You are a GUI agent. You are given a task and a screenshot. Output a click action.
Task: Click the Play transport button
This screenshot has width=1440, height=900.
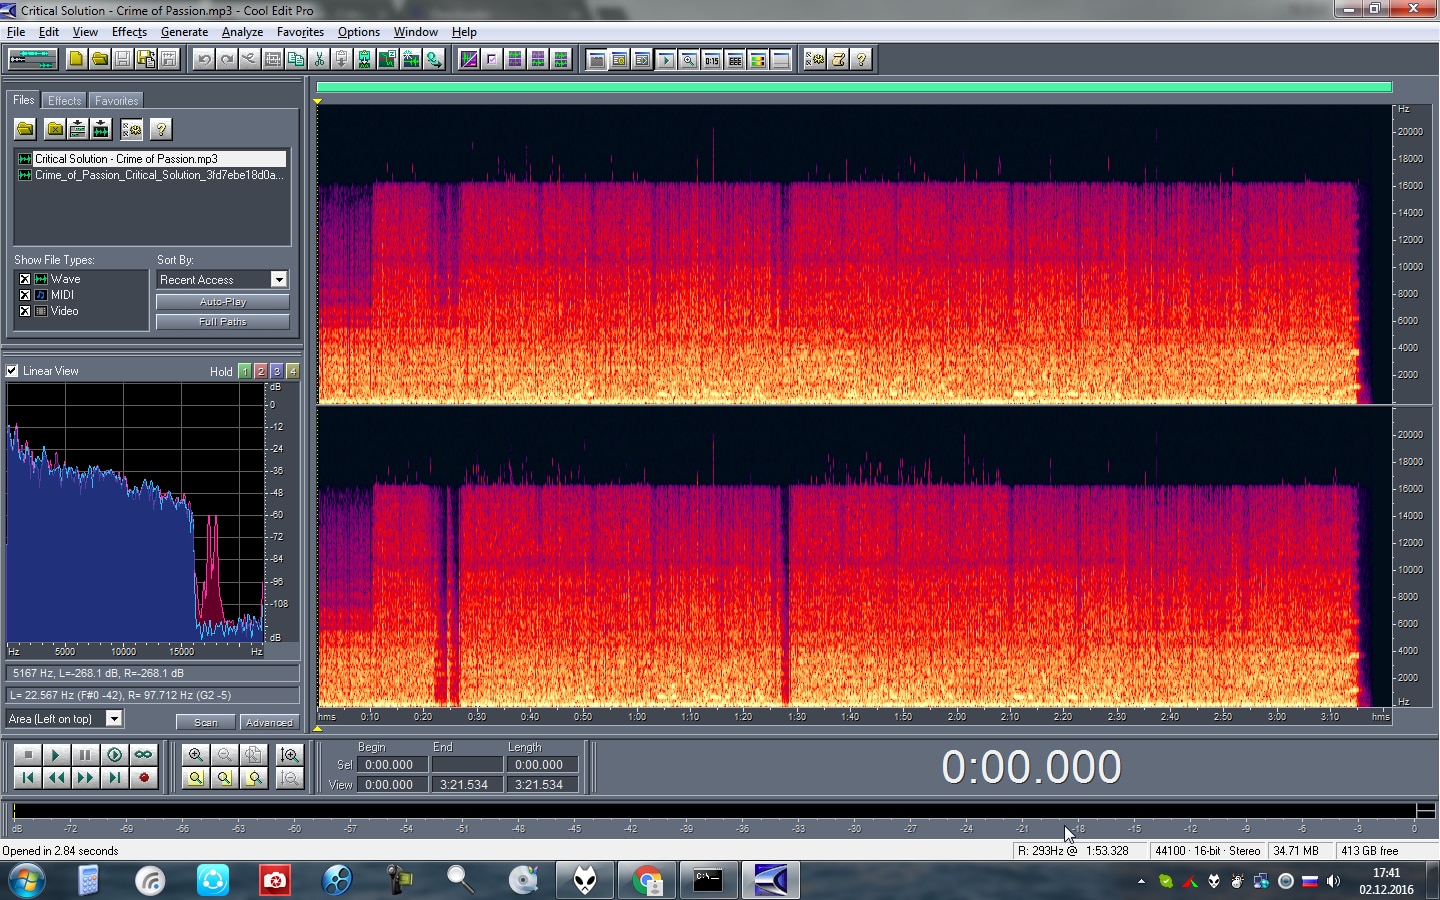point(56,755)
